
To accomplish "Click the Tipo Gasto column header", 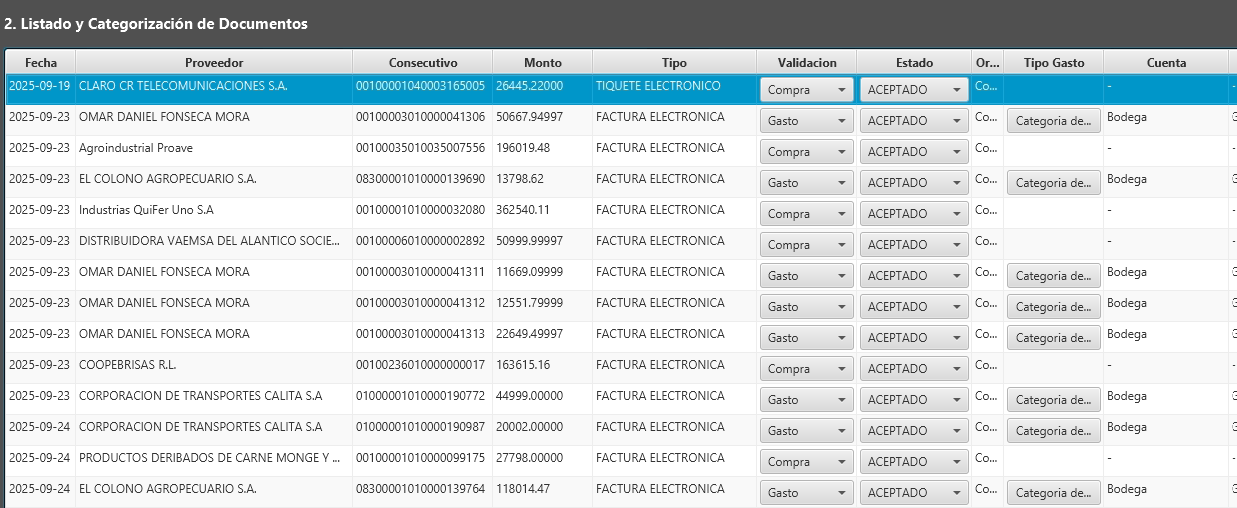I will pos(1053,62).
